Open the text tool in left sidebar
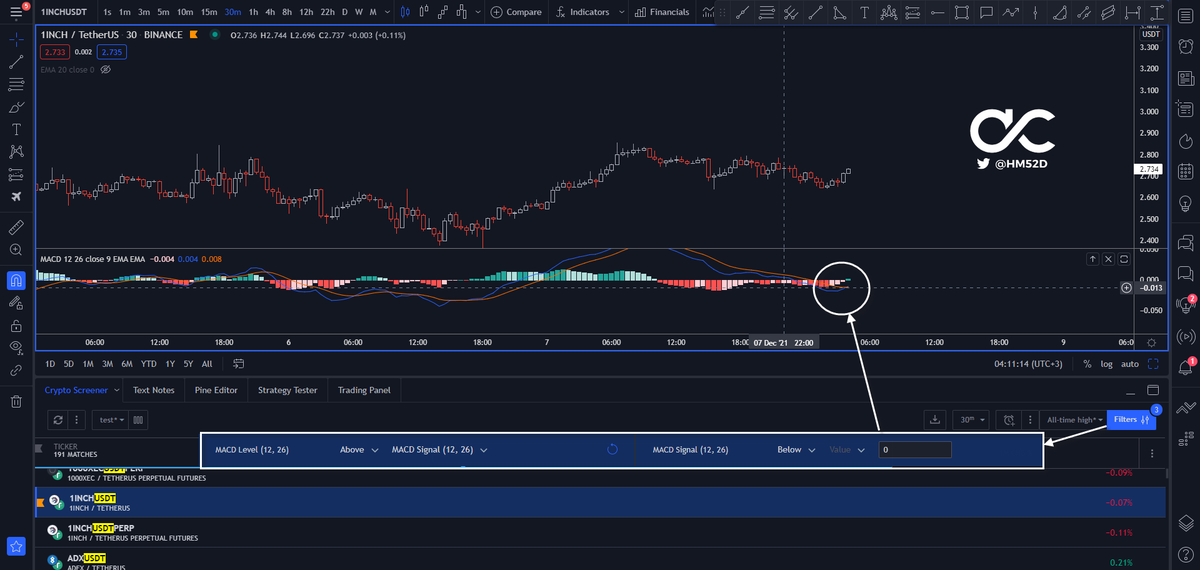The width and height of the screenshot is (1200, 570). click(x=16, y=129)
